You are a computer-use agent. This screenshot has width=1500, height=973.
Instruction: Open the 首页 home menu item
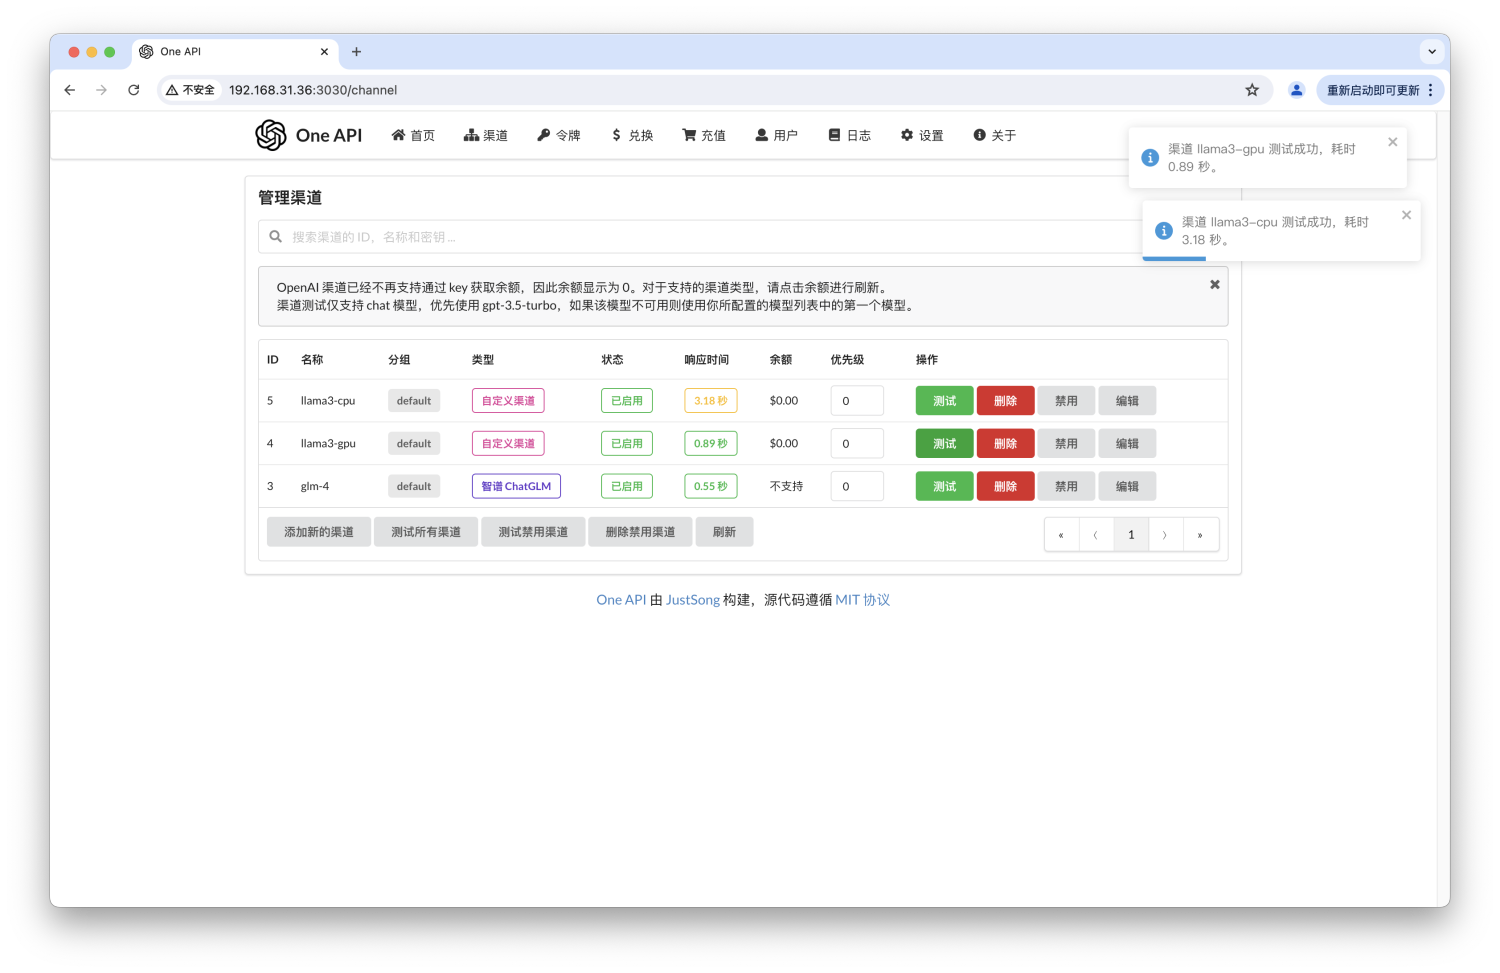coord(413,135)
